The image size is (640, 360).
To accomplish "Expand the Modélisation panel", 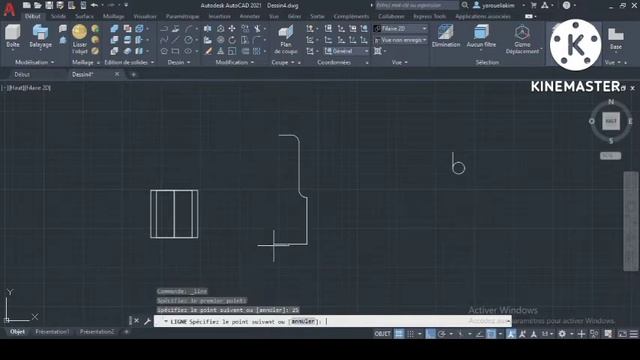I will [35, 62].
